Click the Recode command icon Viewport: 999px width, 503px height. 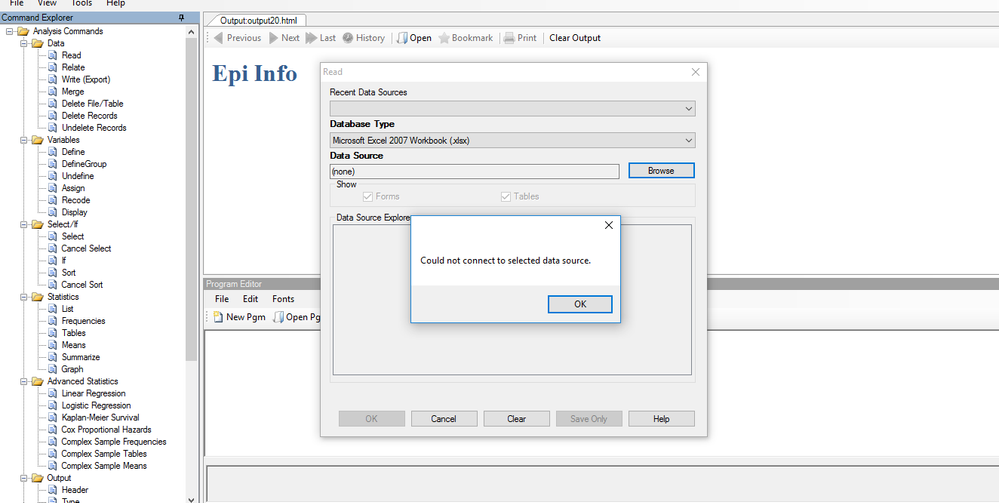(52, 200)
